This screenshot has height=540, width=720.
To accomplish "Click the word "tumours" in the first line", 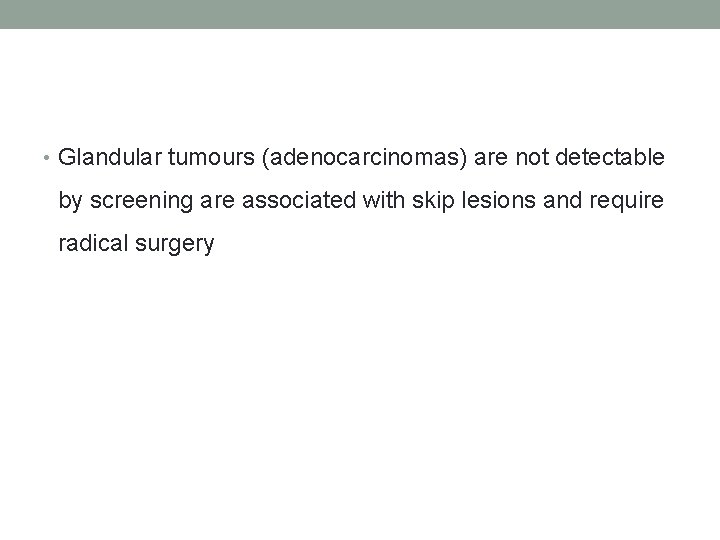I will click(206, 157).
